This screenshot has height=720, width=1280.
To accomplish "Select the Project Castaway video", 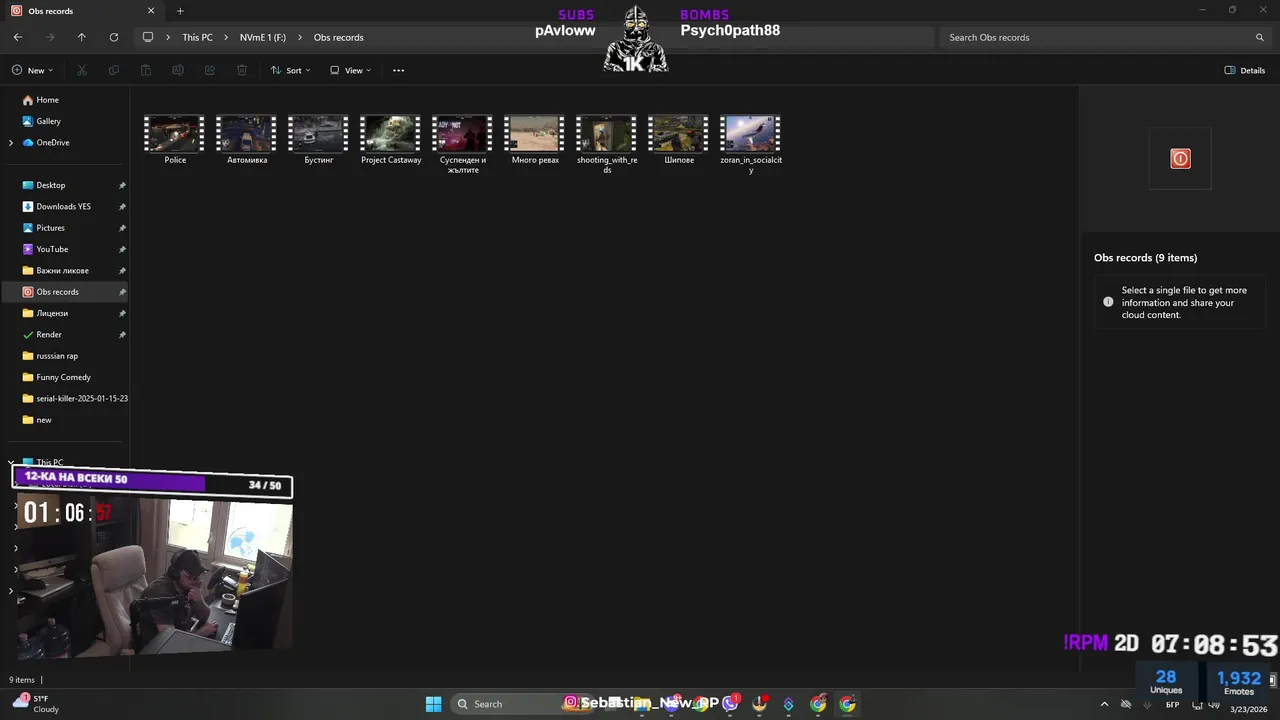I will pyautogui.click(x=391, y=138).
